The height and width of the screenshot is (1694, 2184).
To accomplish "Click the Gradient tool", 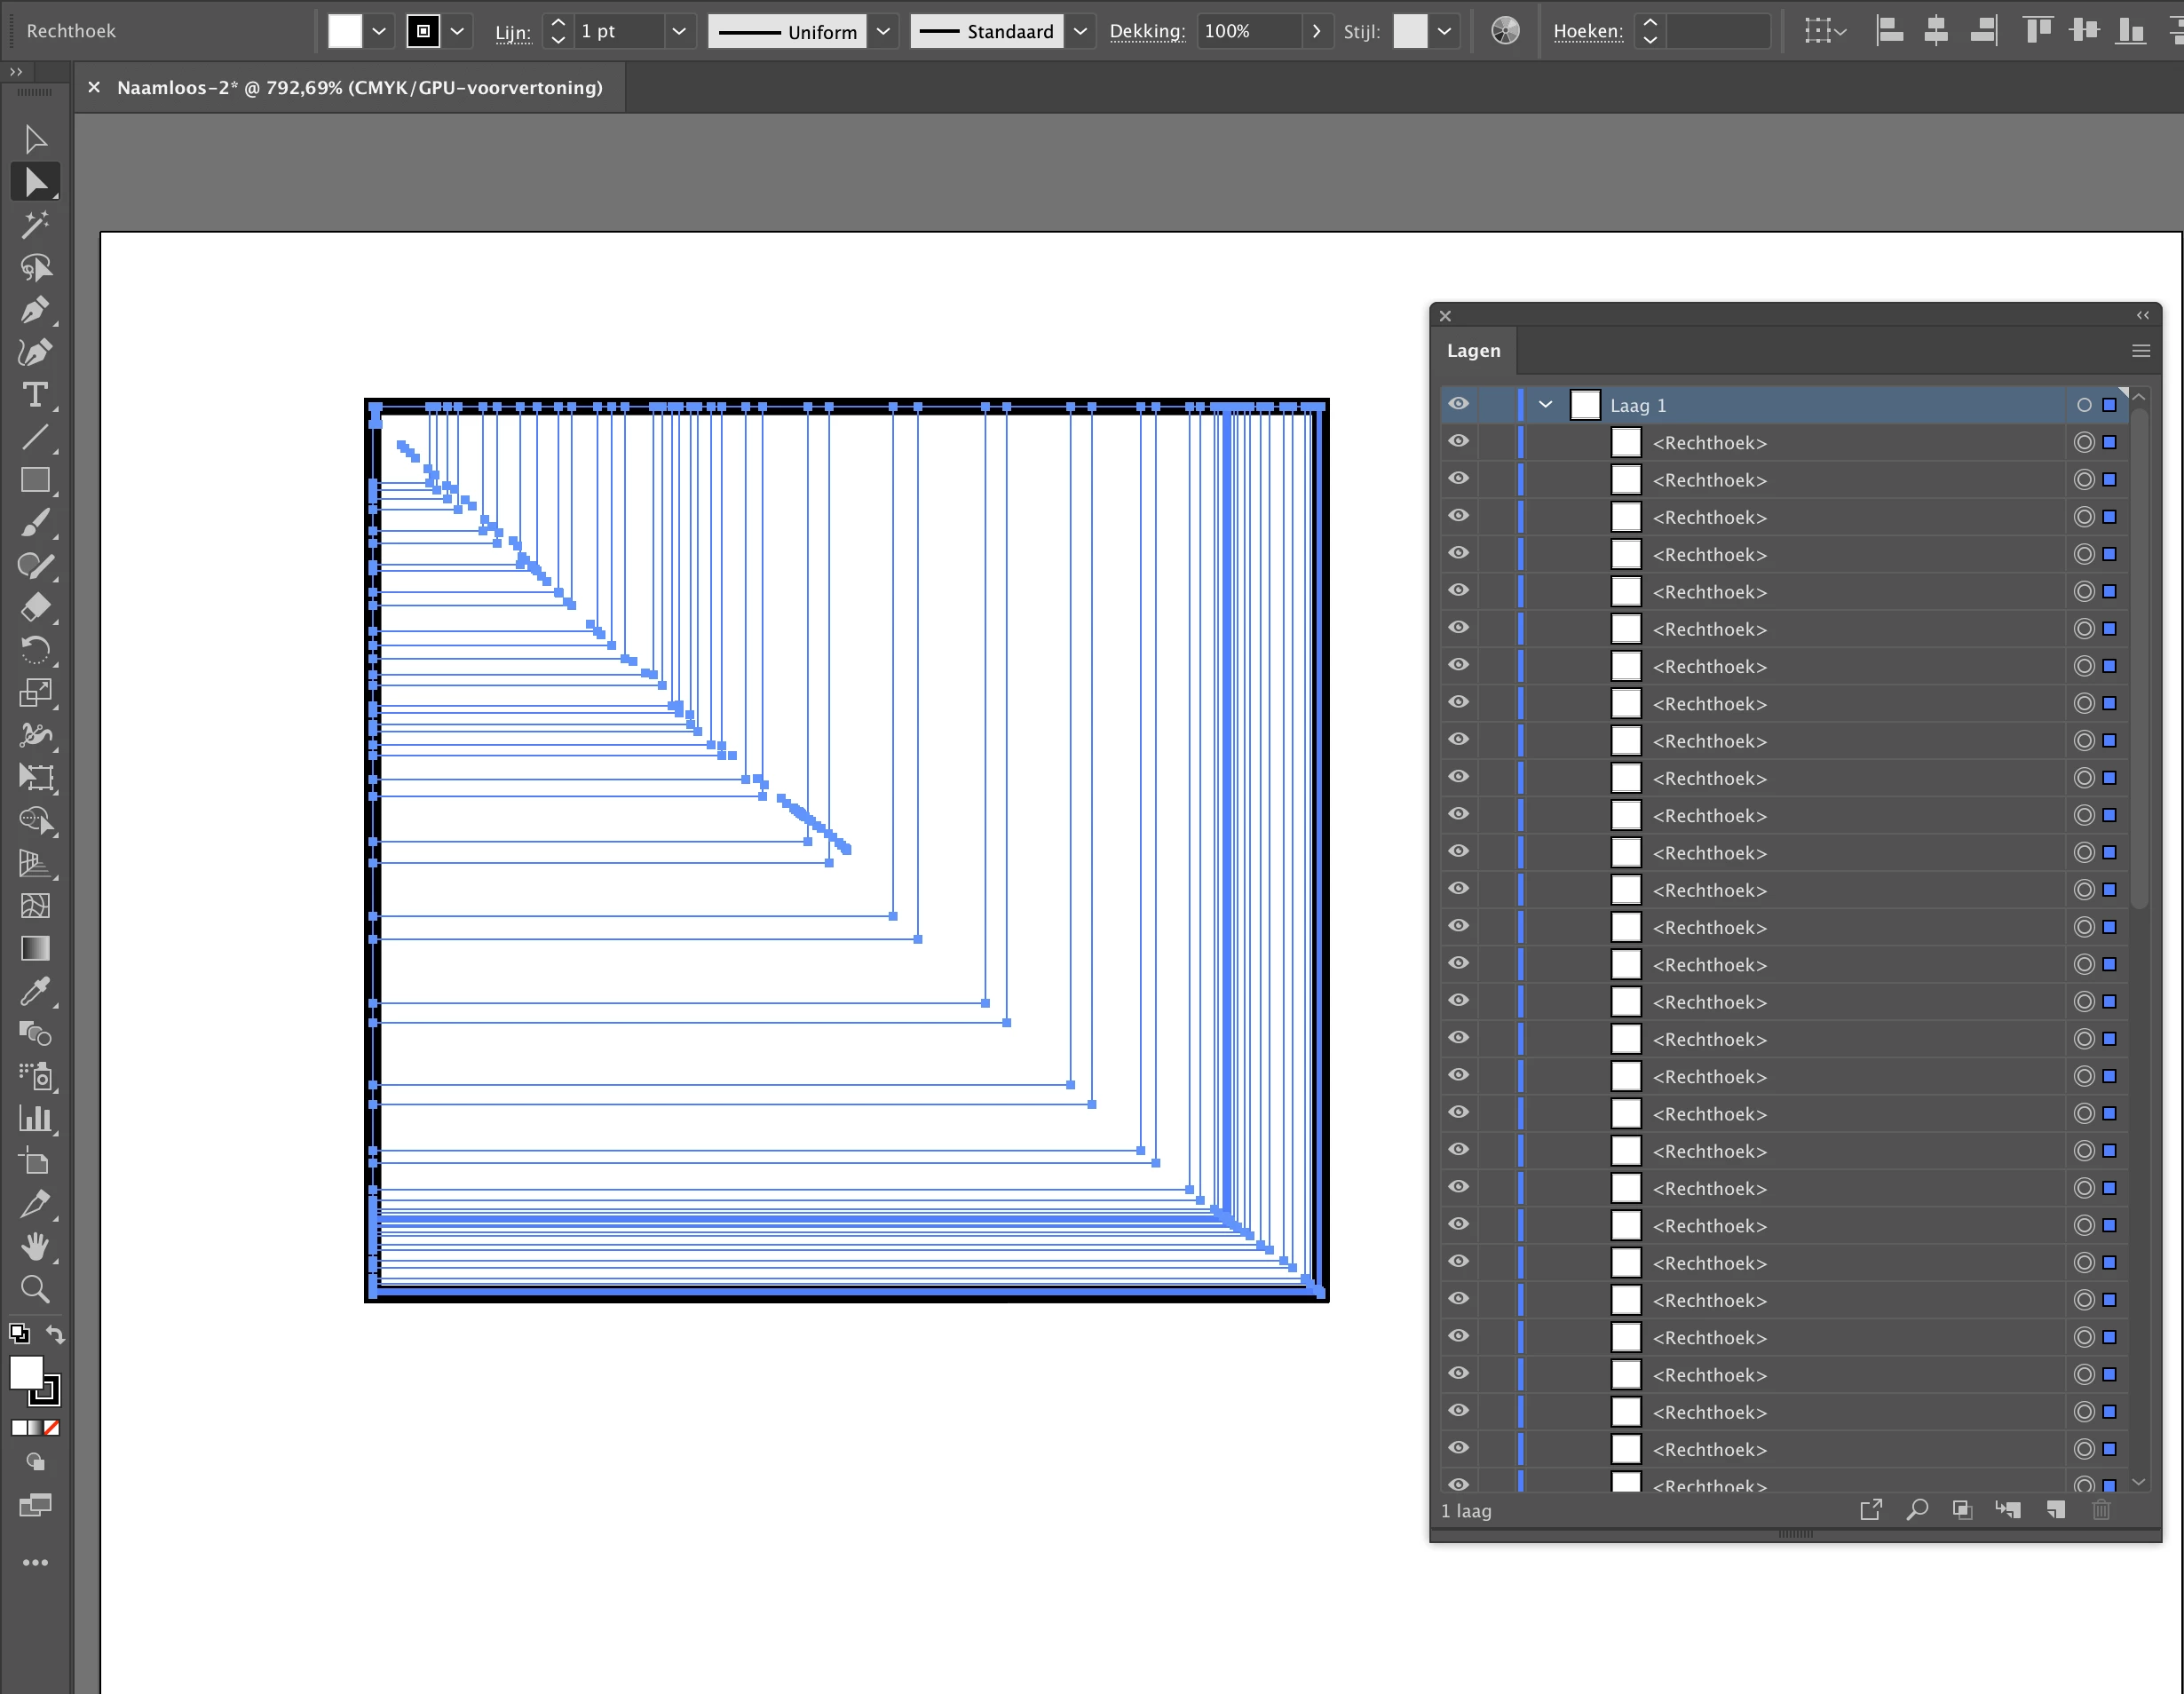I will click(x=34, y=948).
